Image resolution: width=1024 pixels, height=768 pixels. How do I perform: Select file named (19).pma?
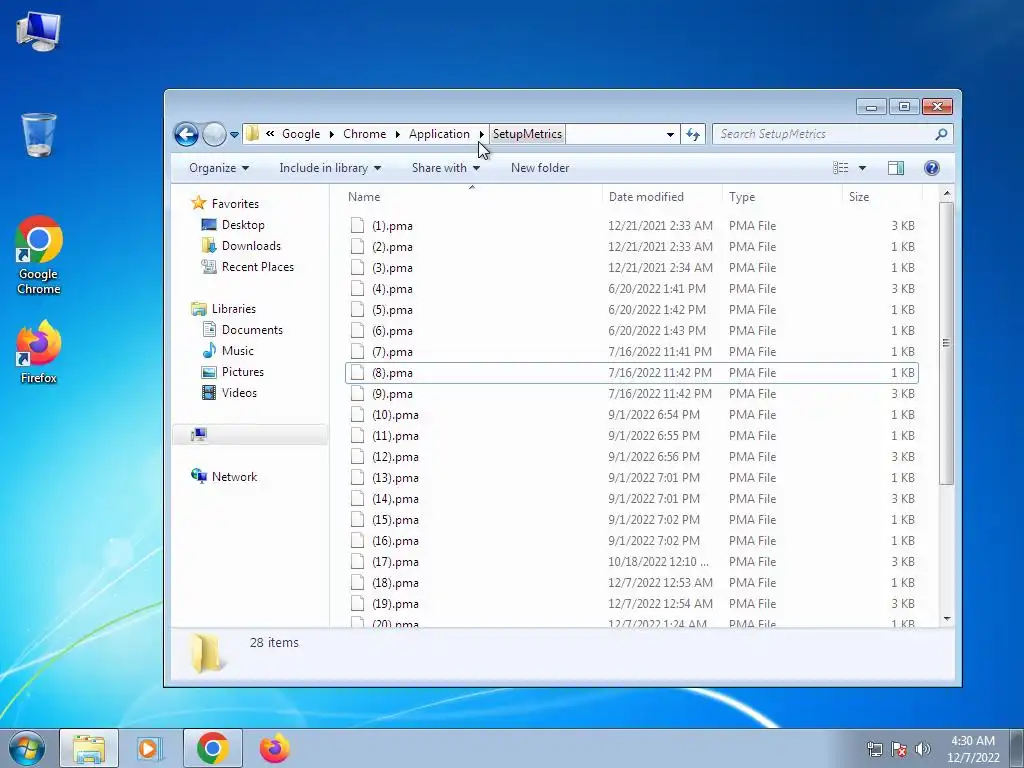tap(395, 604)
